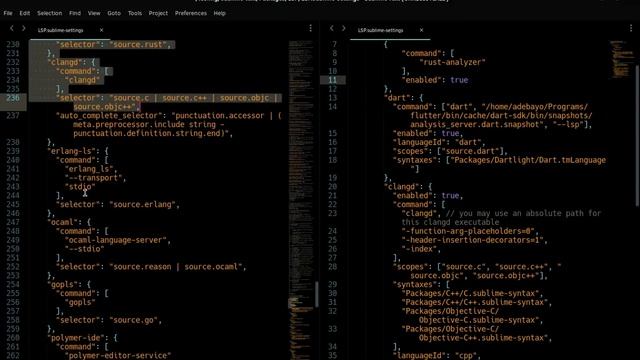Screen dimensions: 640x360
Task: Click "Packages/C++/C.sublime-syntax" entry
Action: click(470, 293)
